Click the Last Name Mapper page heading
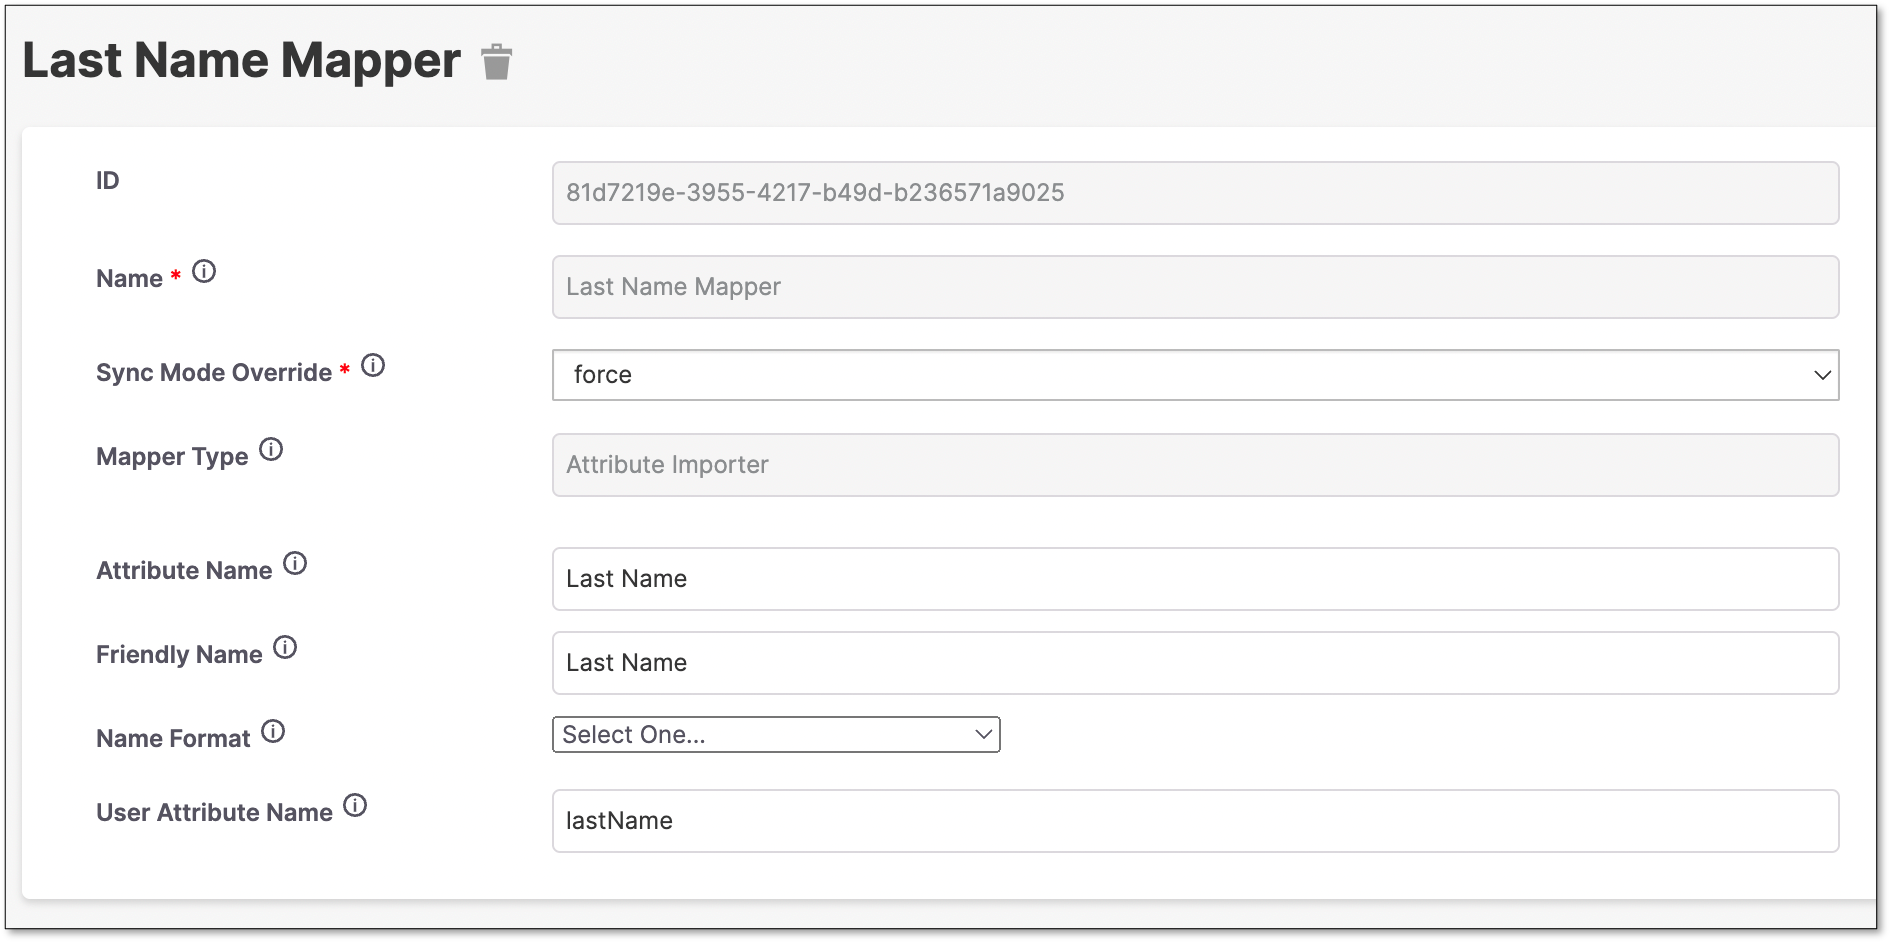The width and height of the screenshot is (1890, 942). (x=242, y=61)
